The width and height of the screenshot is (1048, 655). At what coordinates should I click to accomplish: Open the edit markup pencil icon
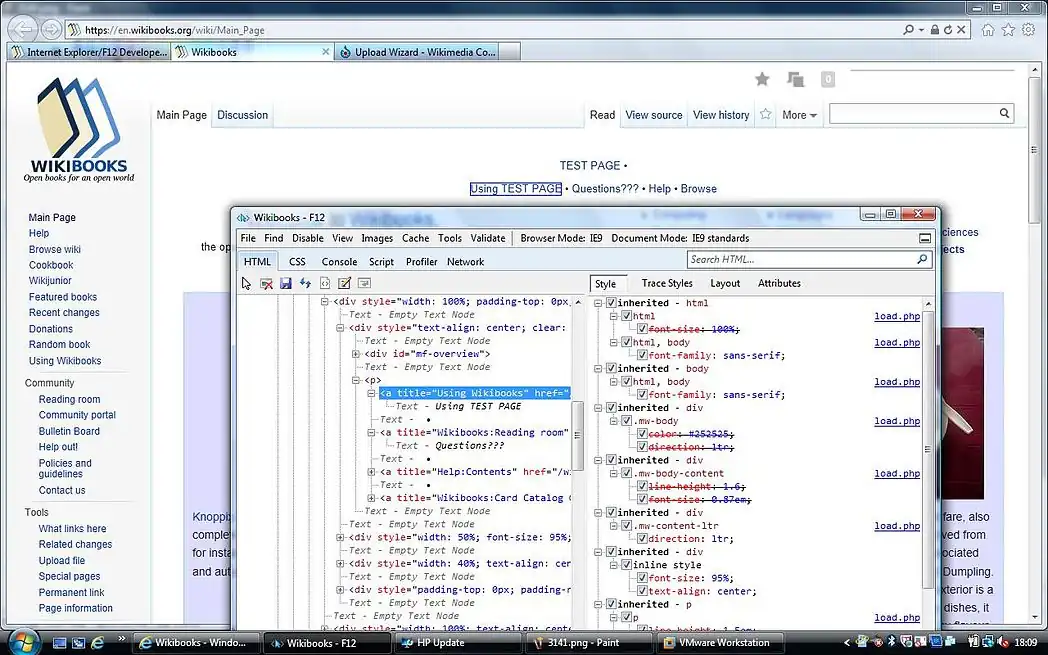click(344, 285)
